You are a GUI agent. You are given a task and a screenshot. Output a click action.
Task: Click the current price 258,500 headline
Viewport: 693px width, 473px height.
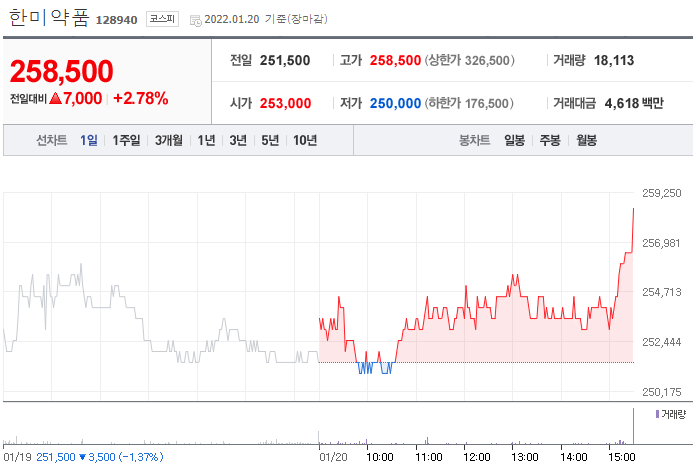coord(61,71)
